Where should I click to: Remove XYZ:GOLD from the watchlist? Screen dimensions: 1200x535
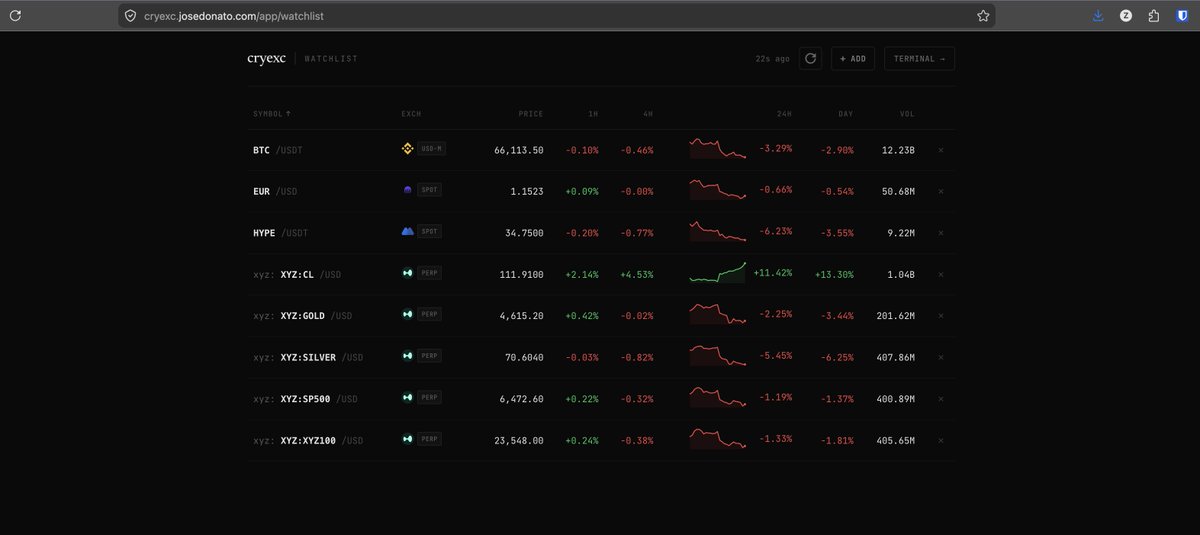pyautogui.click(x=941, y=316)
